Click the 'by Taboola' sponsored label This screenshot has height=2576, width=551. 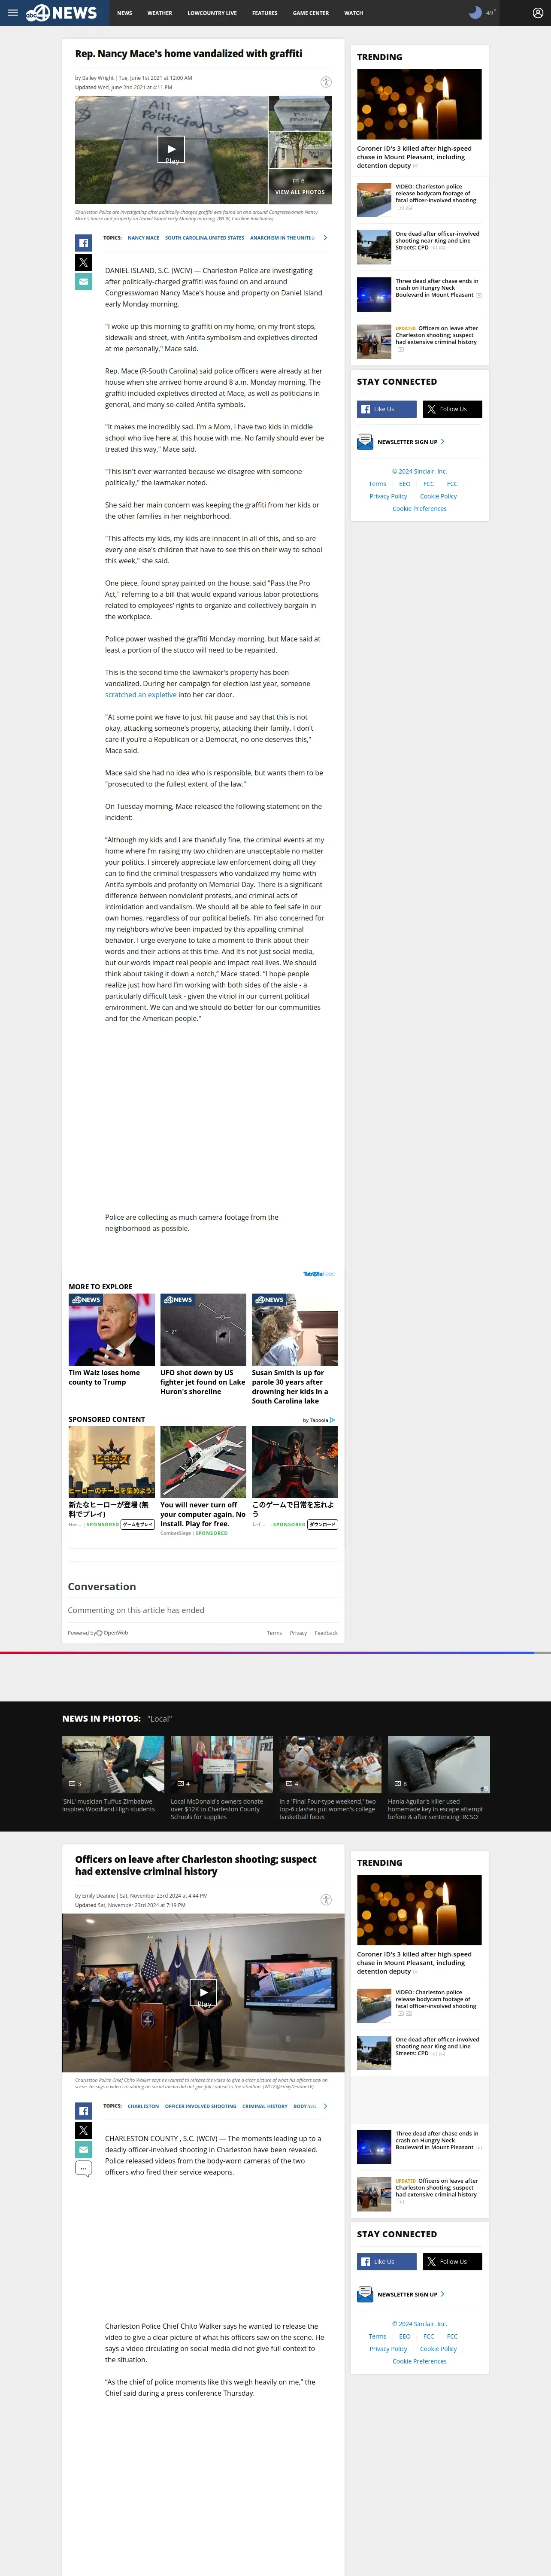319,1420
